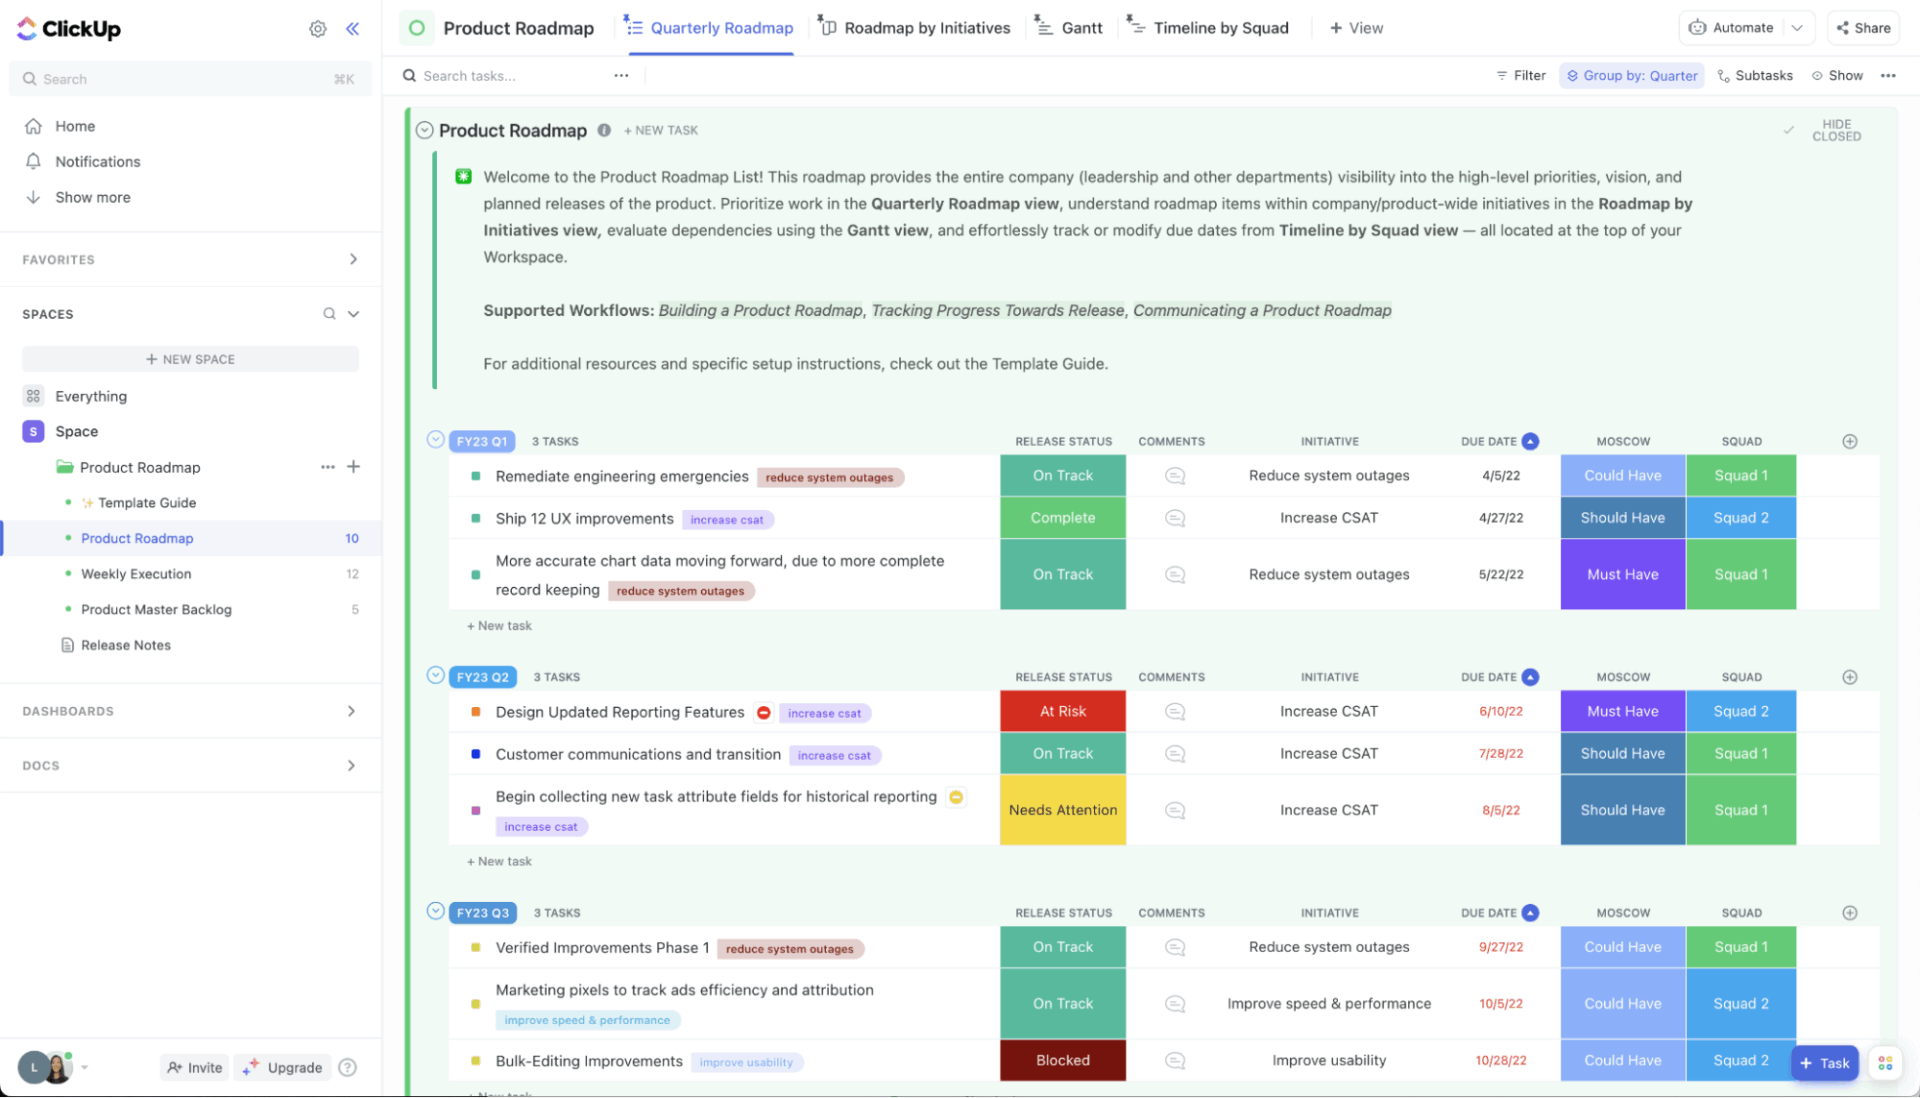Open the comment bubble on Design Updated Reporting Features
The width and height of the screenshot is (1920, 1098).
1174,711
